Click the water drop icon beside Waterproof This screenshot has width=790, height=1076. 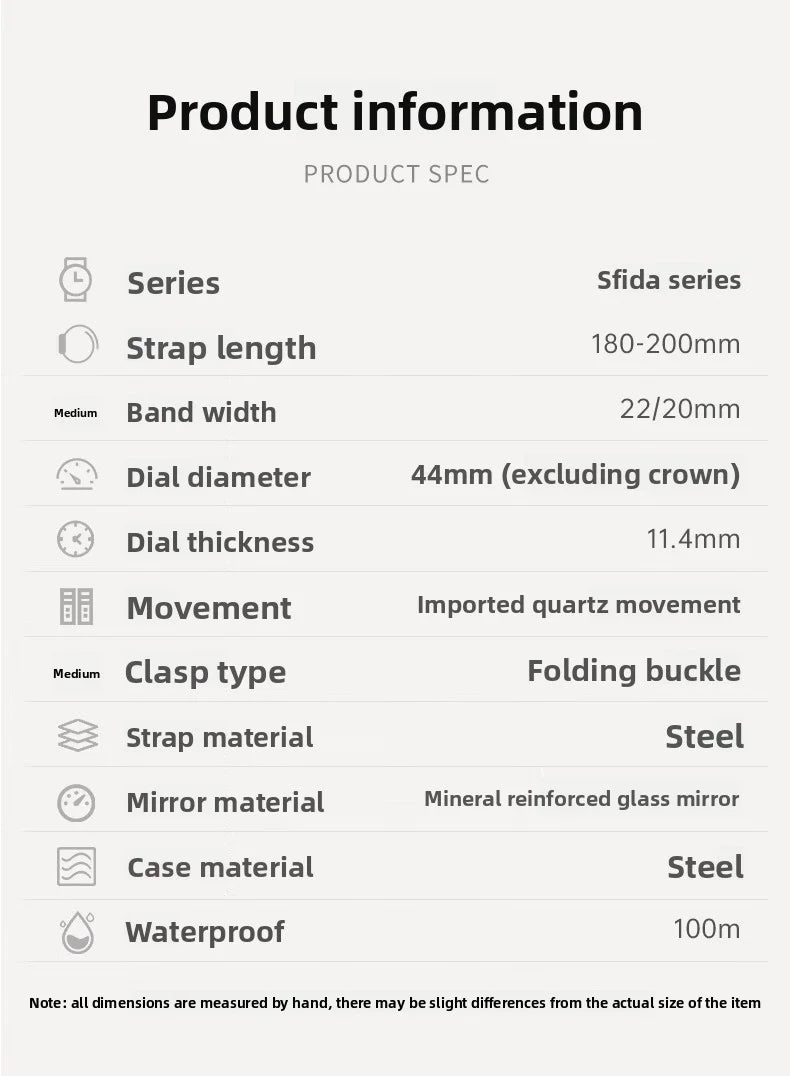[x=77, y=932]
